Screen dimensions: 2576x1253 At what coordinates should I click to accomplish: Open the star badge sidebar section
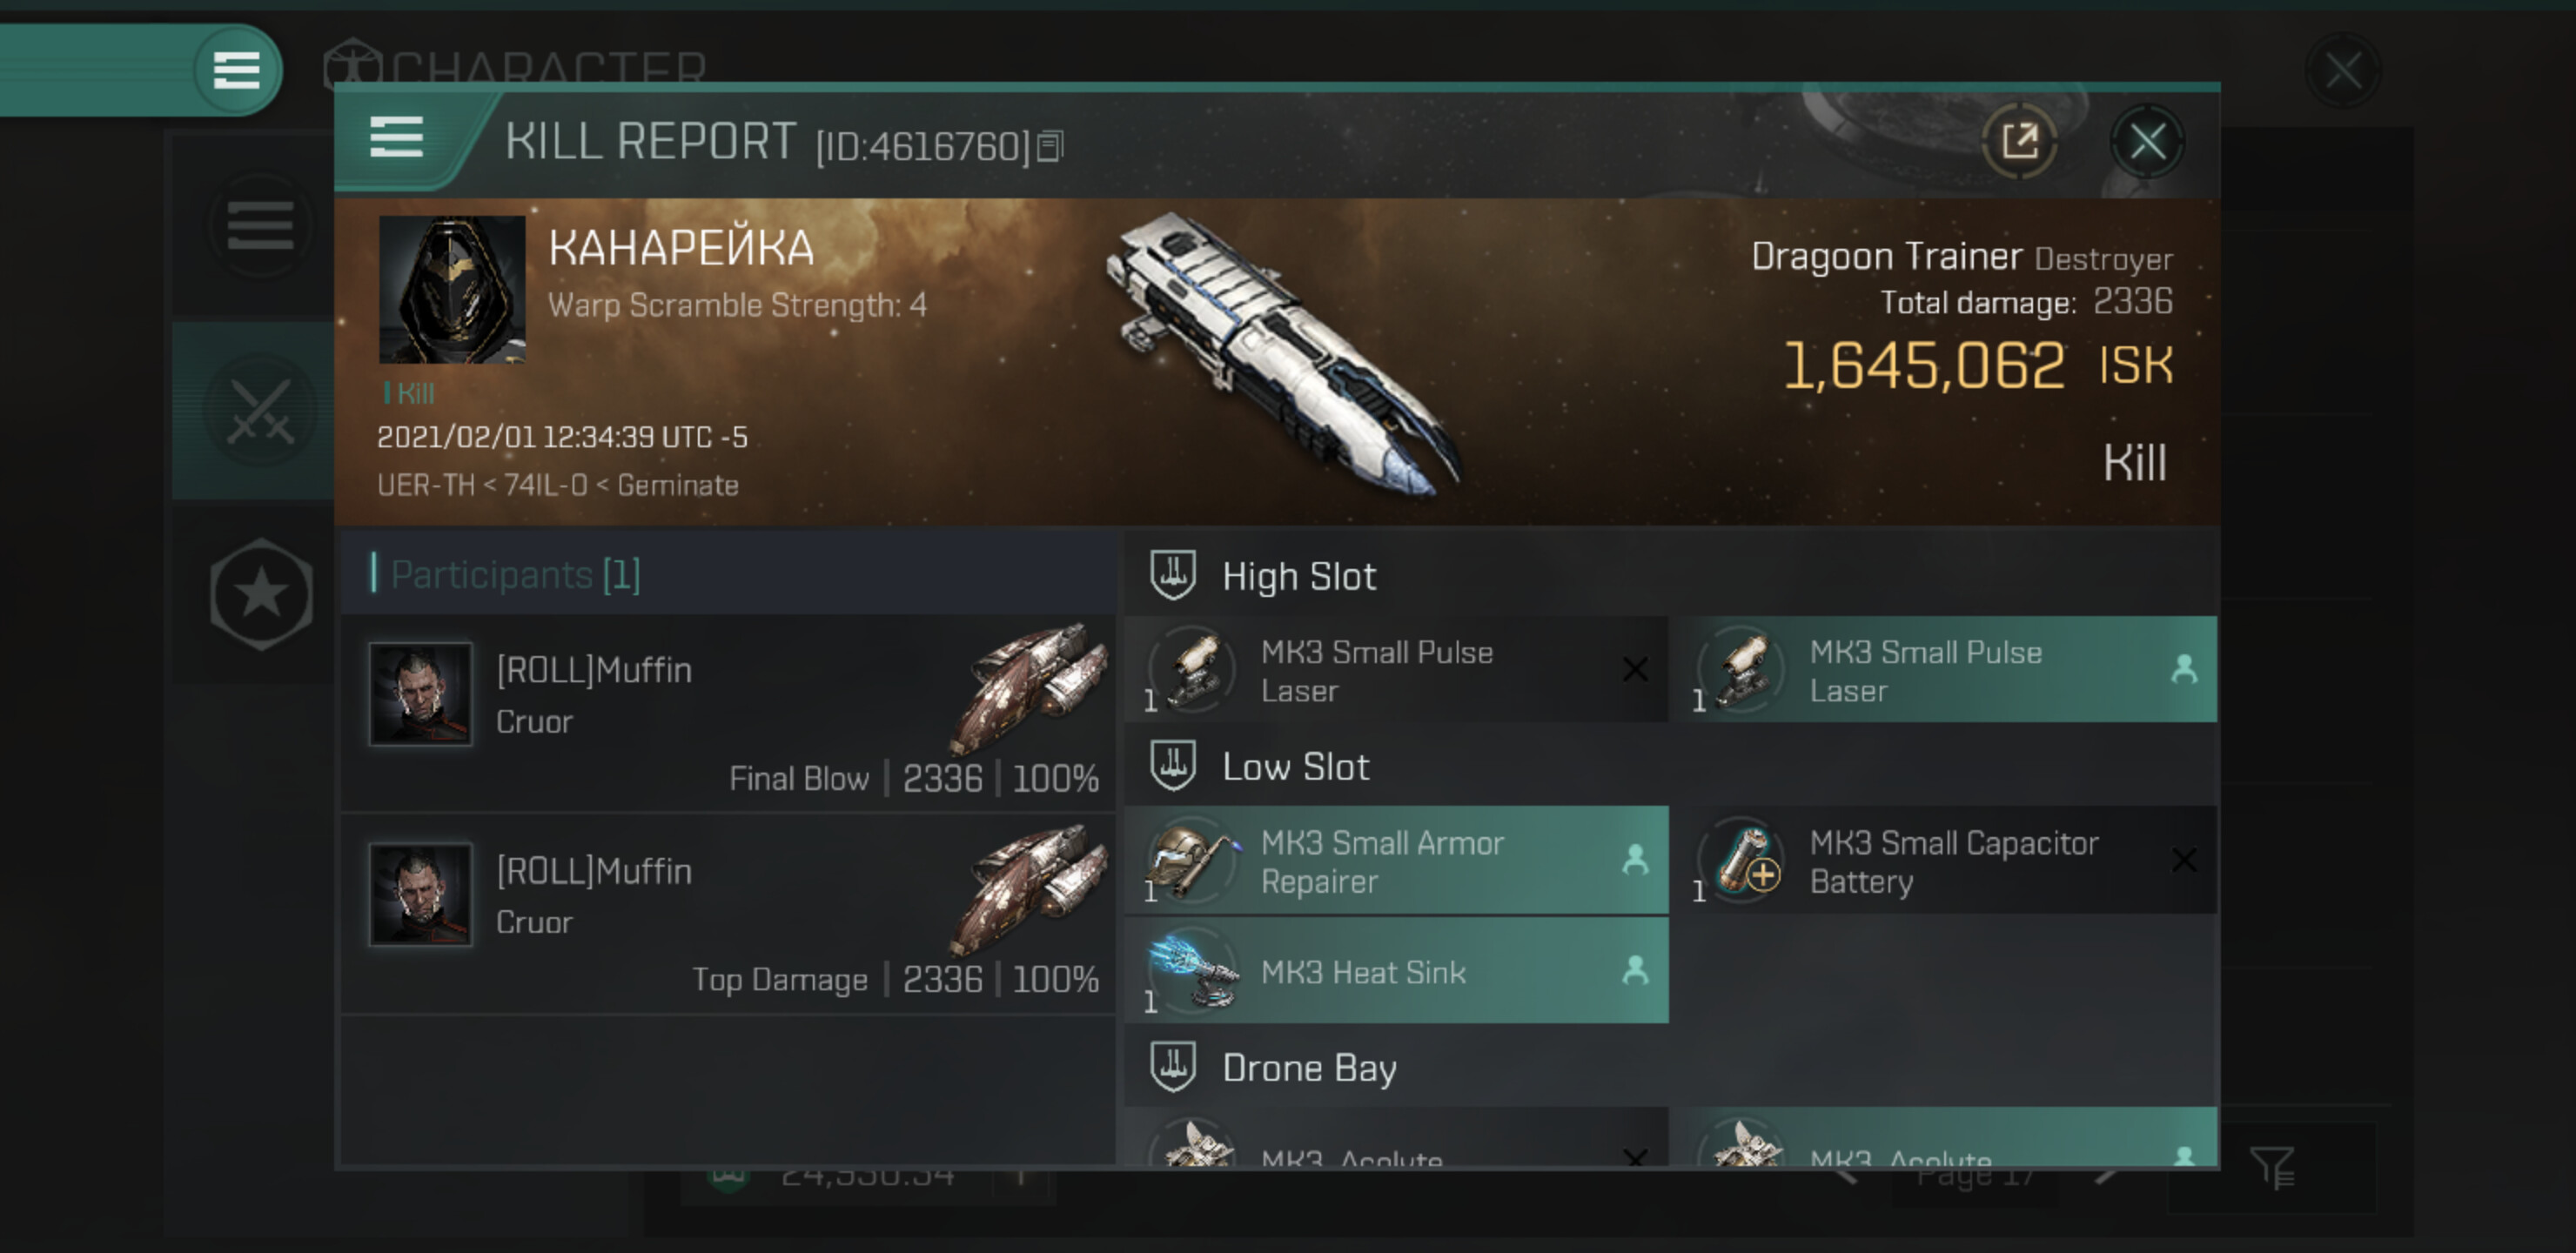coord(261,595)
